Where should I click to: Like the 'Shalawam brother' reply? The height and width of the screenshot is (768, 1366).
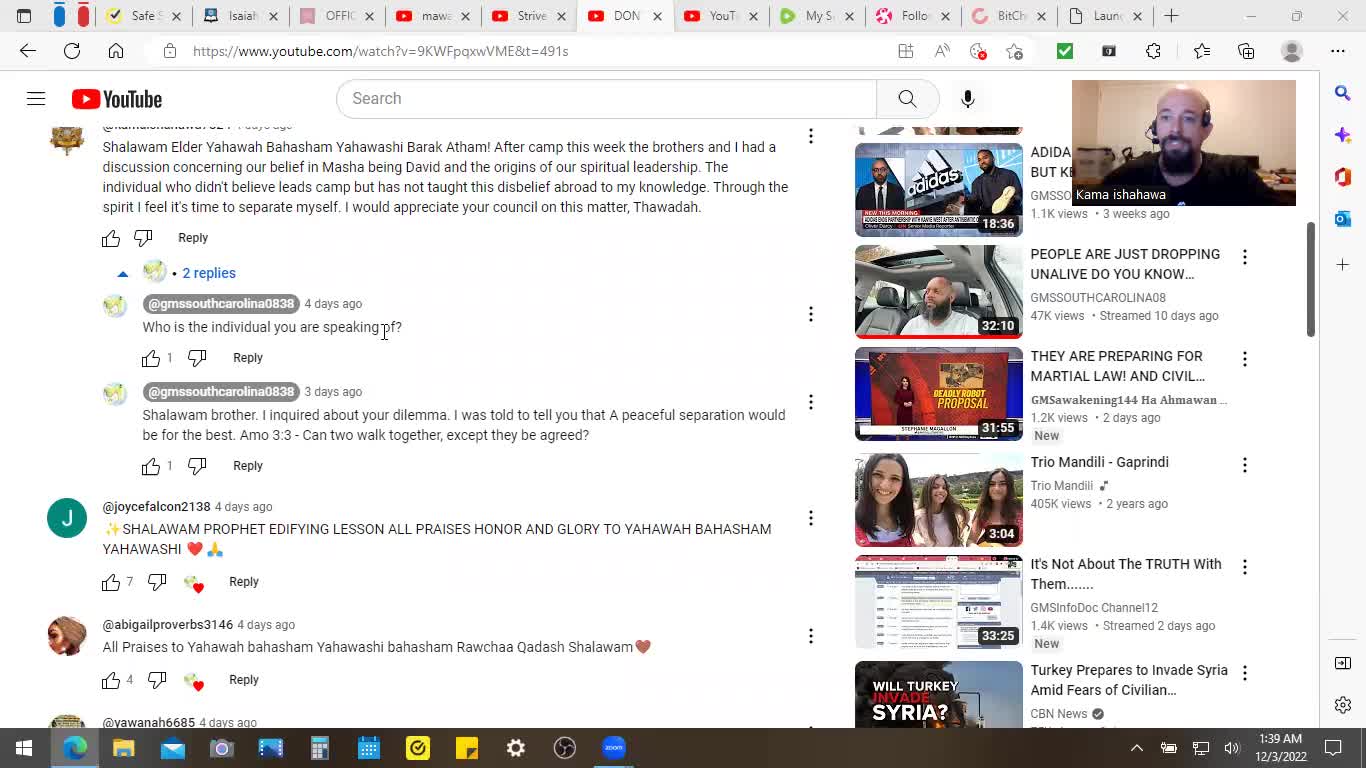click(151, 466)
